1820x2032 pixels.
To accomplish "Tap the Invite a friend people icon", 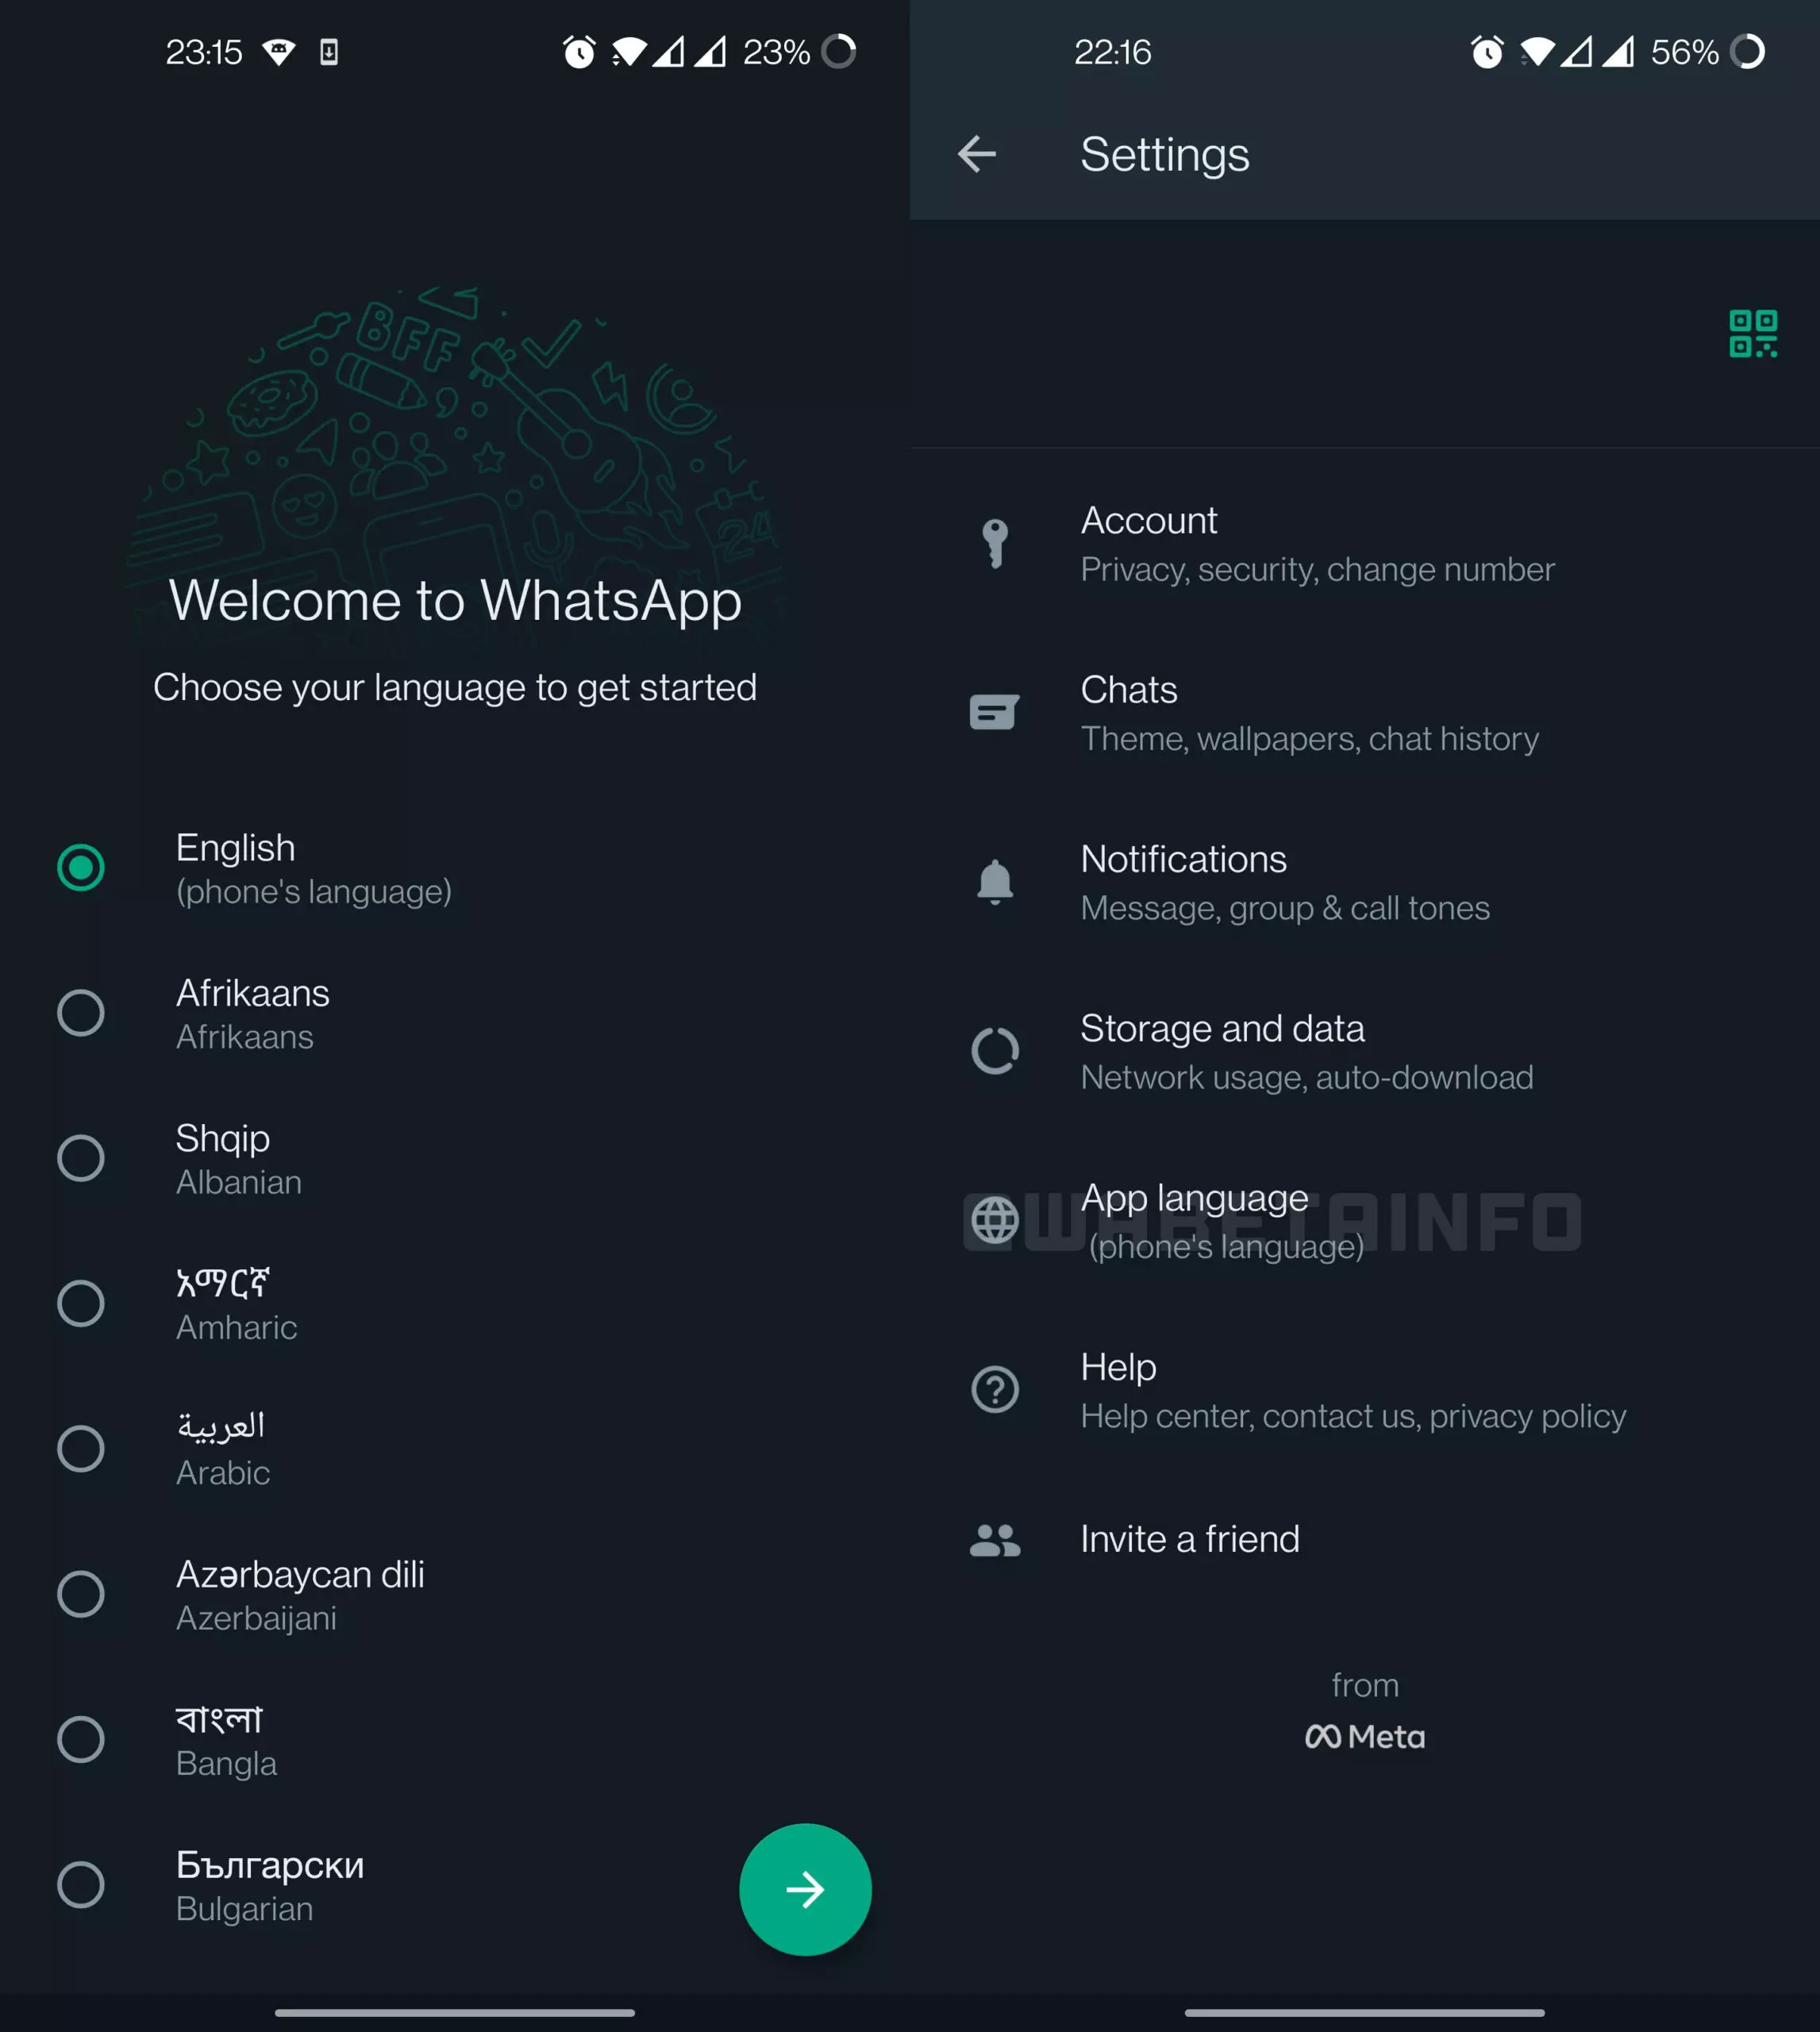I will point(994,1539).
